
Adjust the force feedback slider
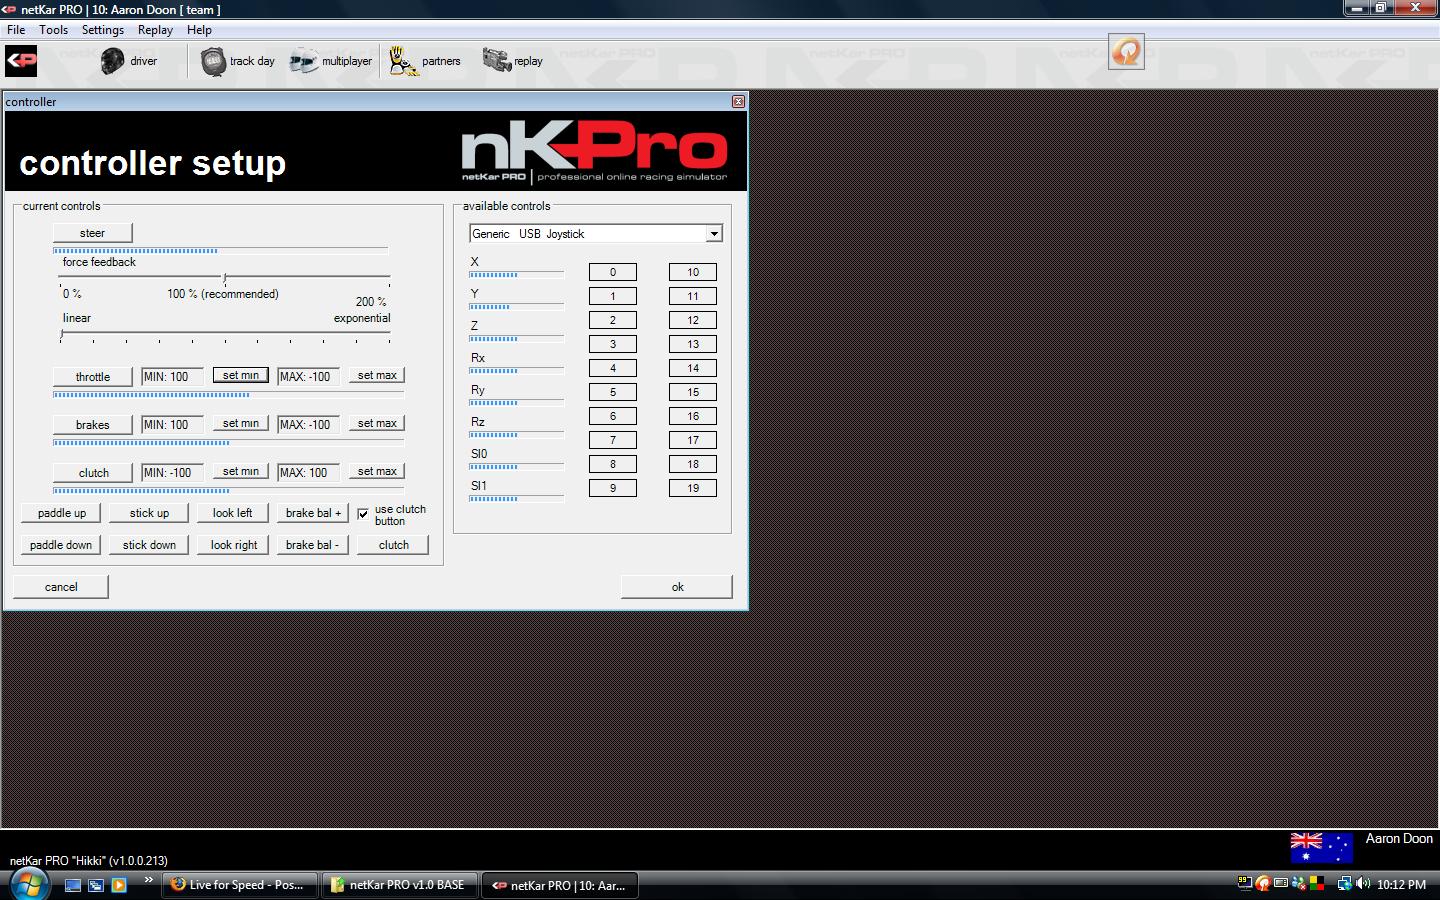tap(225, 277)
